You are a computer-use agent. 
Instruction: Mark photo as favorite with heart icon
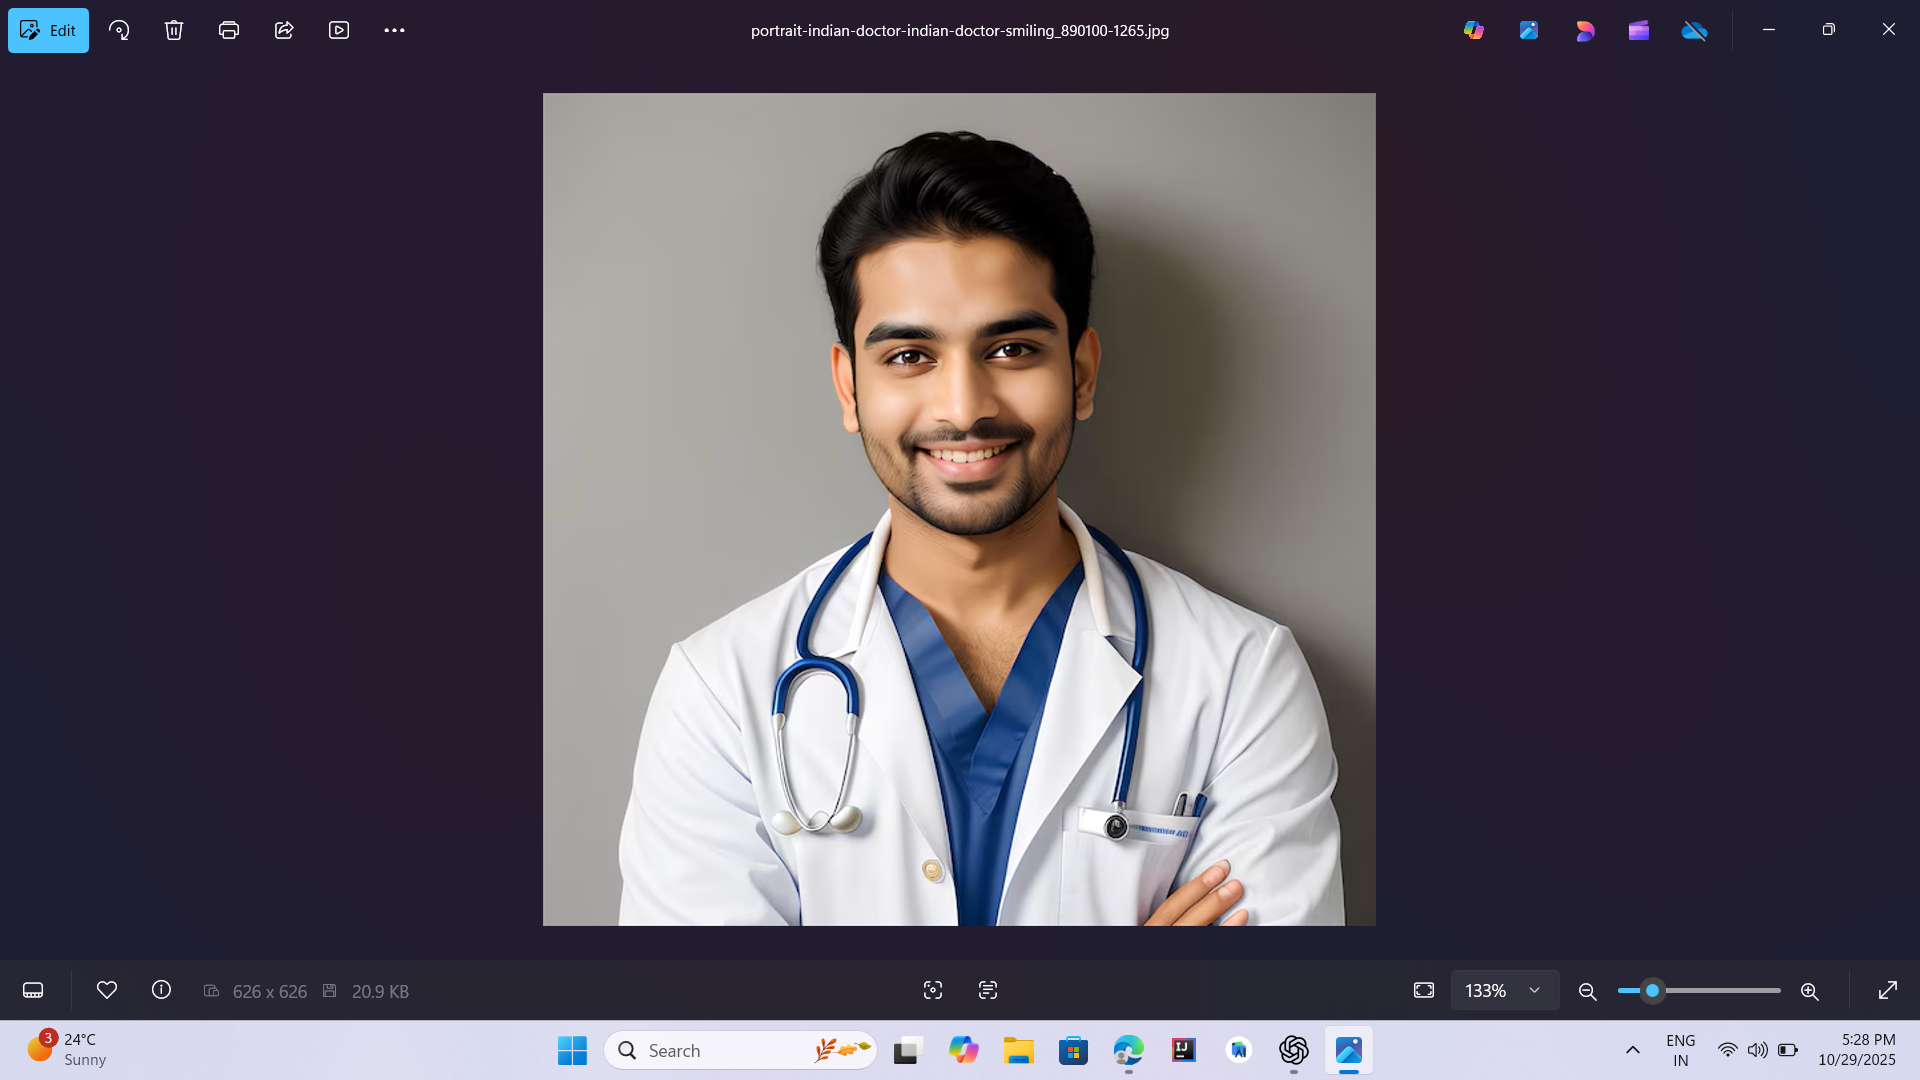107,990
